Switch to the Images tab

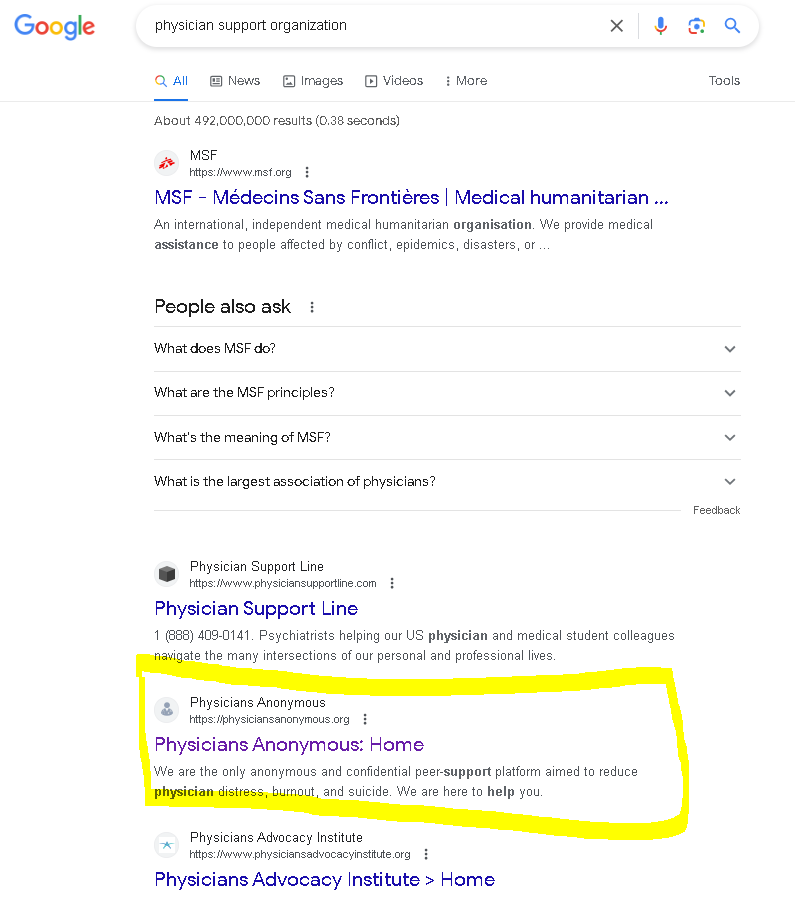(x=313, y=81)
